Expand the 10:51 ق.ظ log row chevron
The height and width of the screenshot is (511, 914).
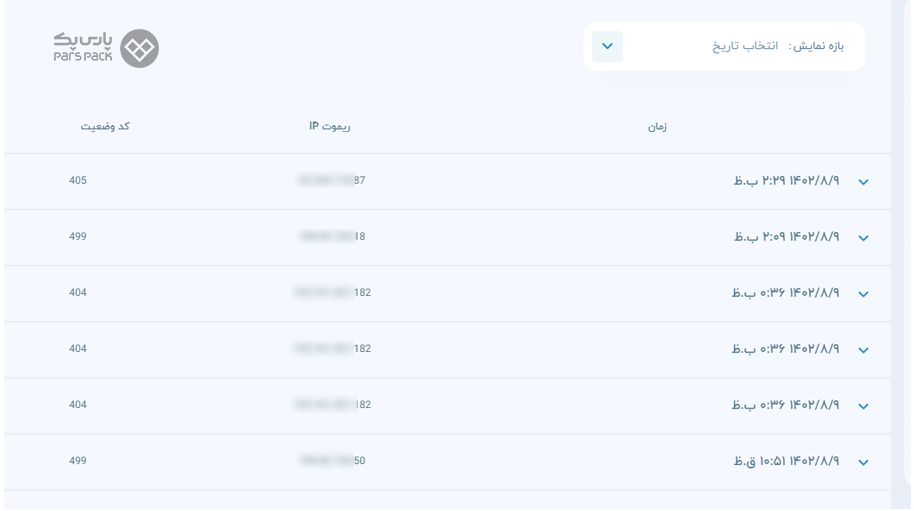863,462
